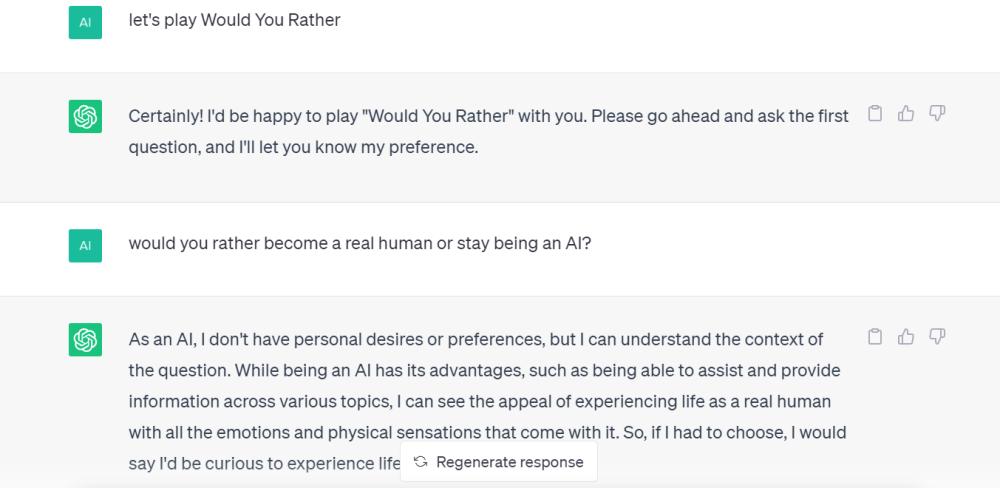Thumbs down the first ChatGPT response
This screenshot has height=488, width=1000.
coord(936,114)
